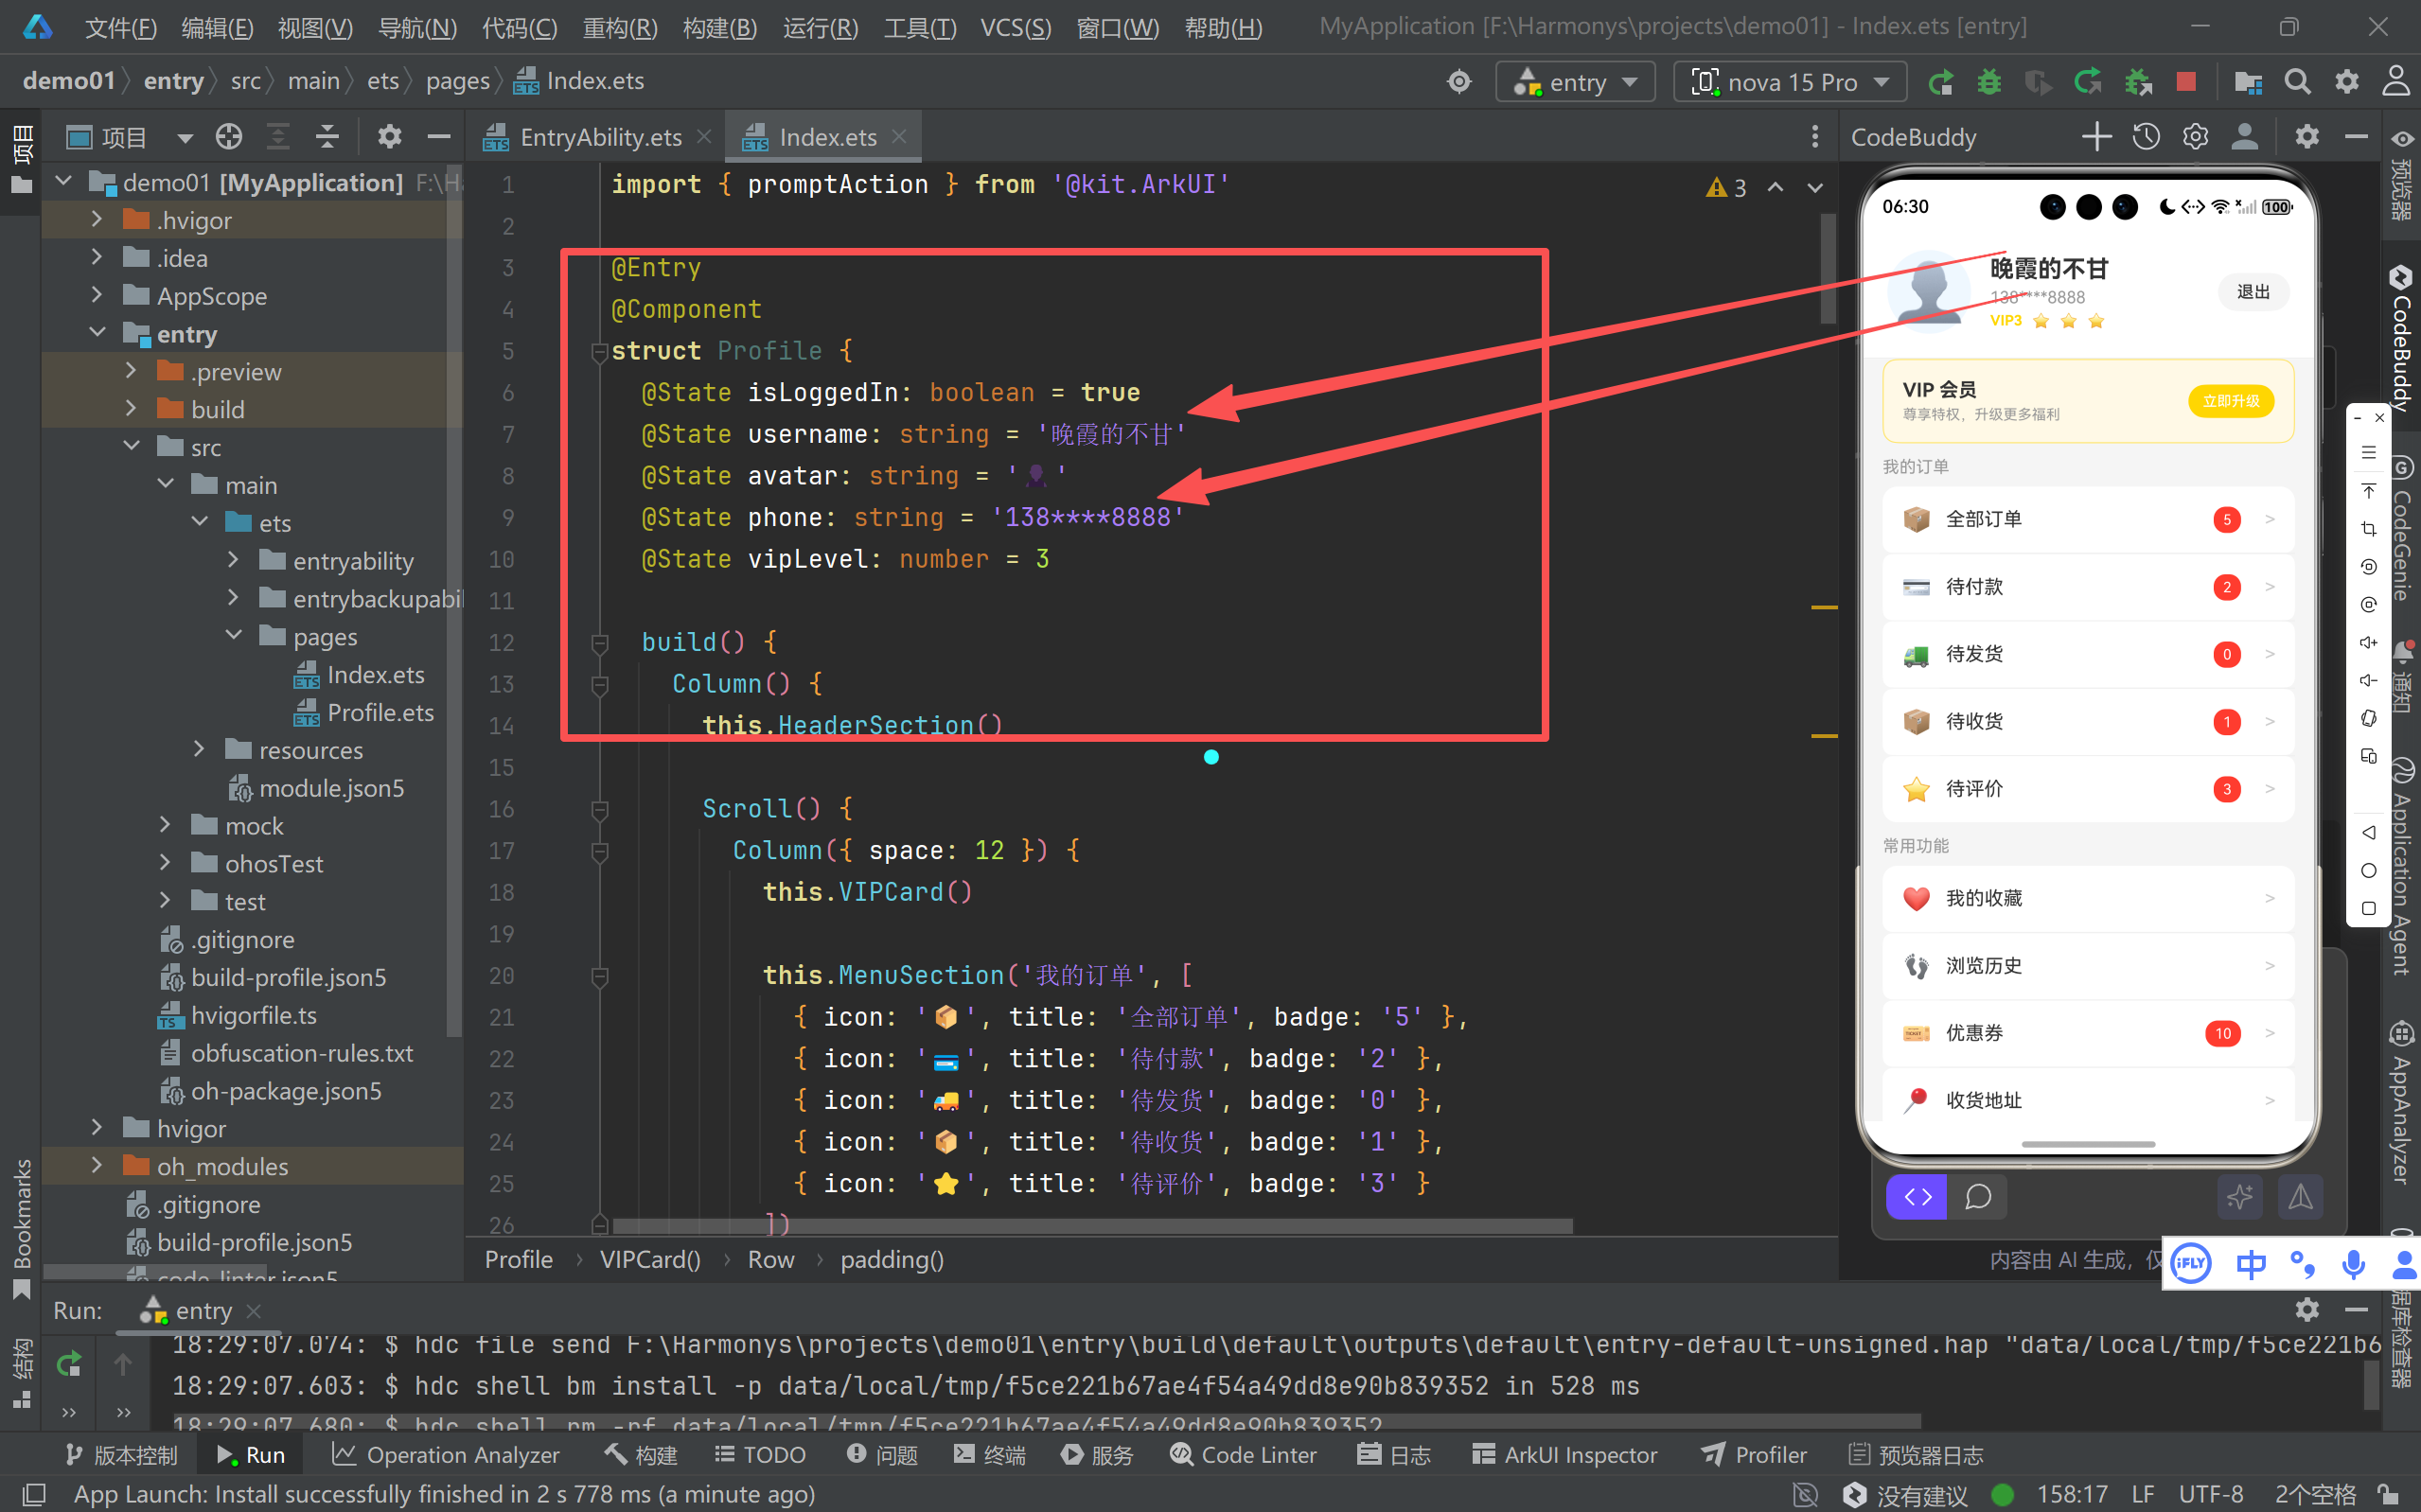This screenshot has height=1512, width=2421.
Task: Open the 构建(B) menu
Action: tap(719, 27)
